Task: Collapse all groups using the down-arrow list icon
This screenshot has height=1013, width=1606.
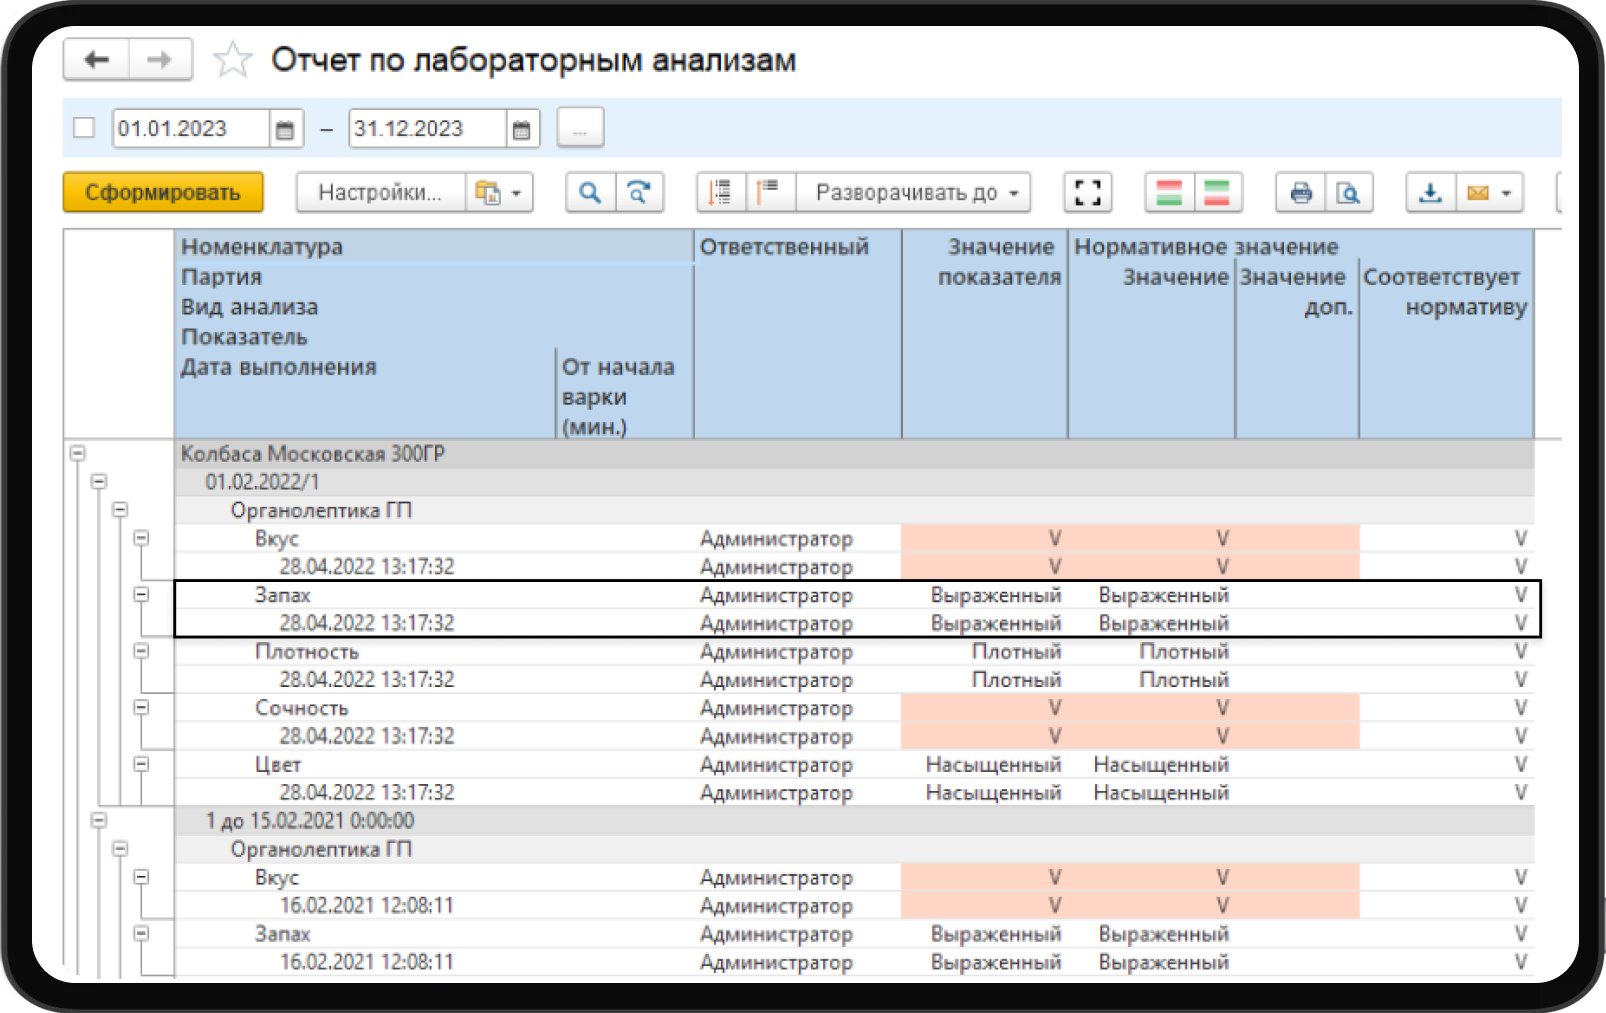Action: click(x=721, y=192)
